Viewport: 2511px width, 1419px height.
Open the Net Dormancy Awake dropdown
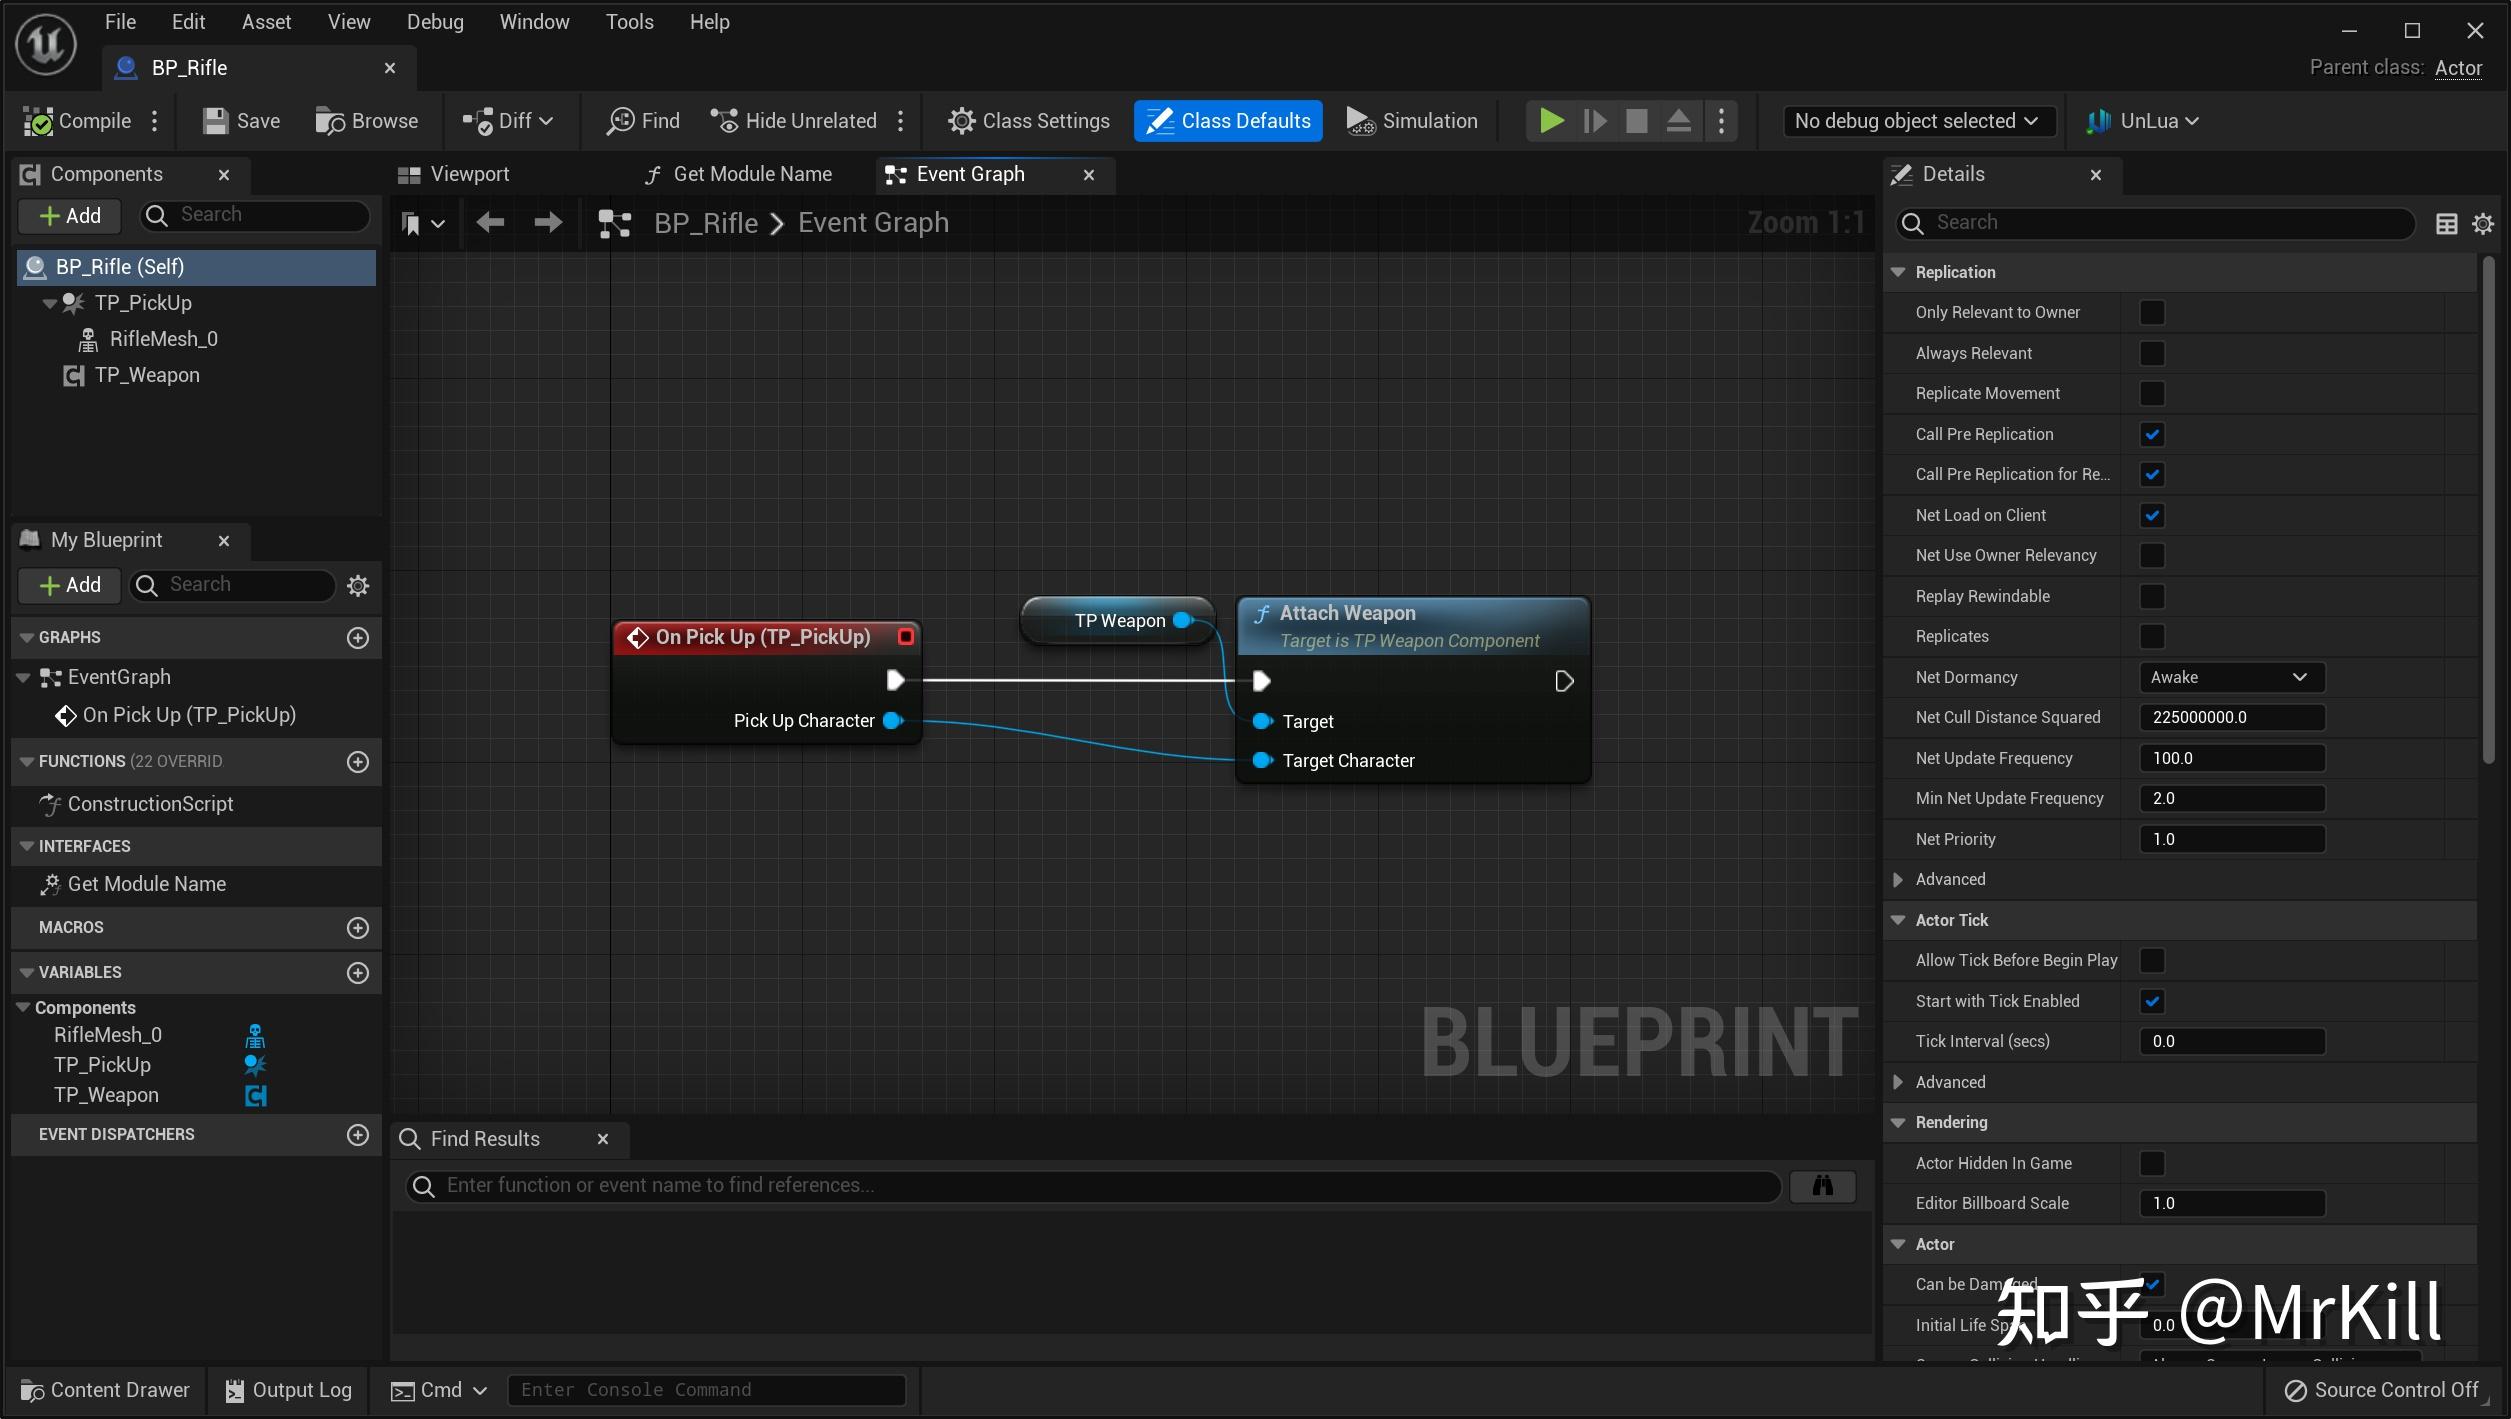(2231, 677)
